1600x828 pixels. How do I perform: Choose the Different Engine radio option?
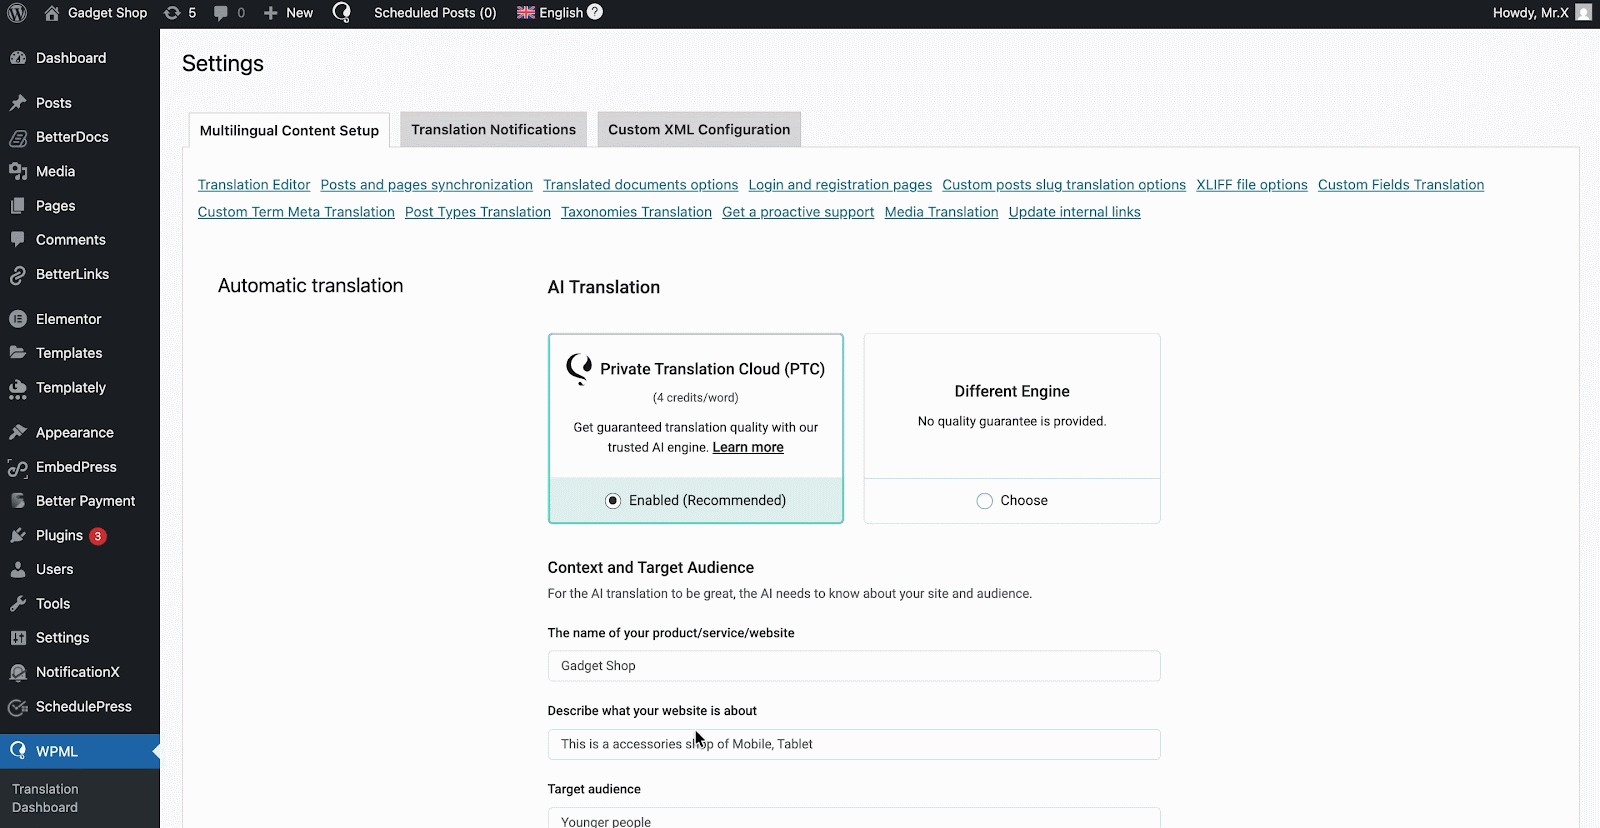click(x=985, y=501)
